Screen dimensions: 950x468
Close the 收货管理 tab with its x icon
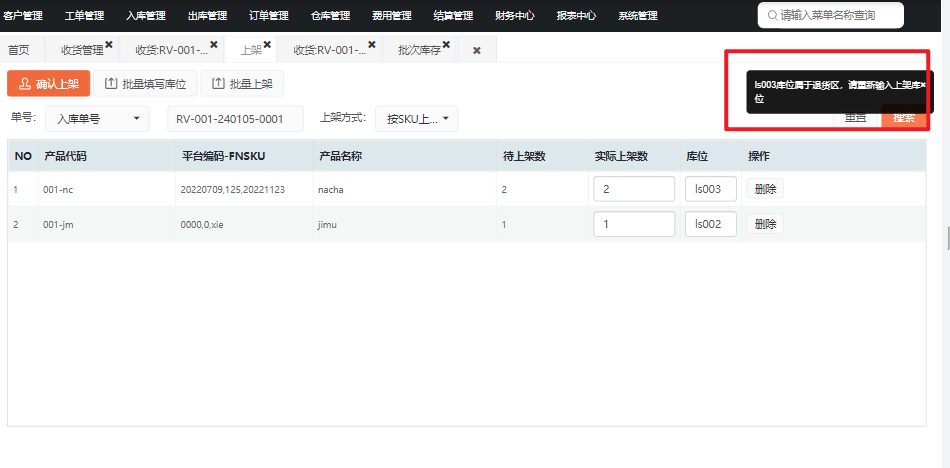tap(109, 44)
